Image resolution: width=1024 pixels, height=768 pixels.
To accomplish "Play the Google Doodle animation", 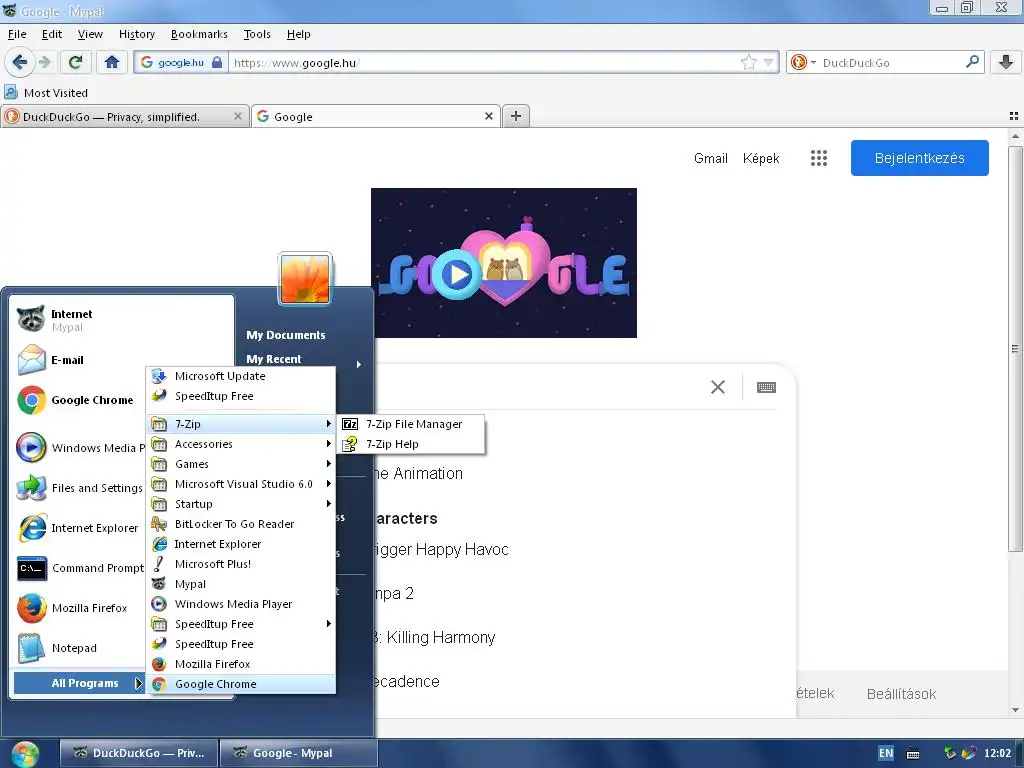I will pyautogui.click(x=456, y=274).
